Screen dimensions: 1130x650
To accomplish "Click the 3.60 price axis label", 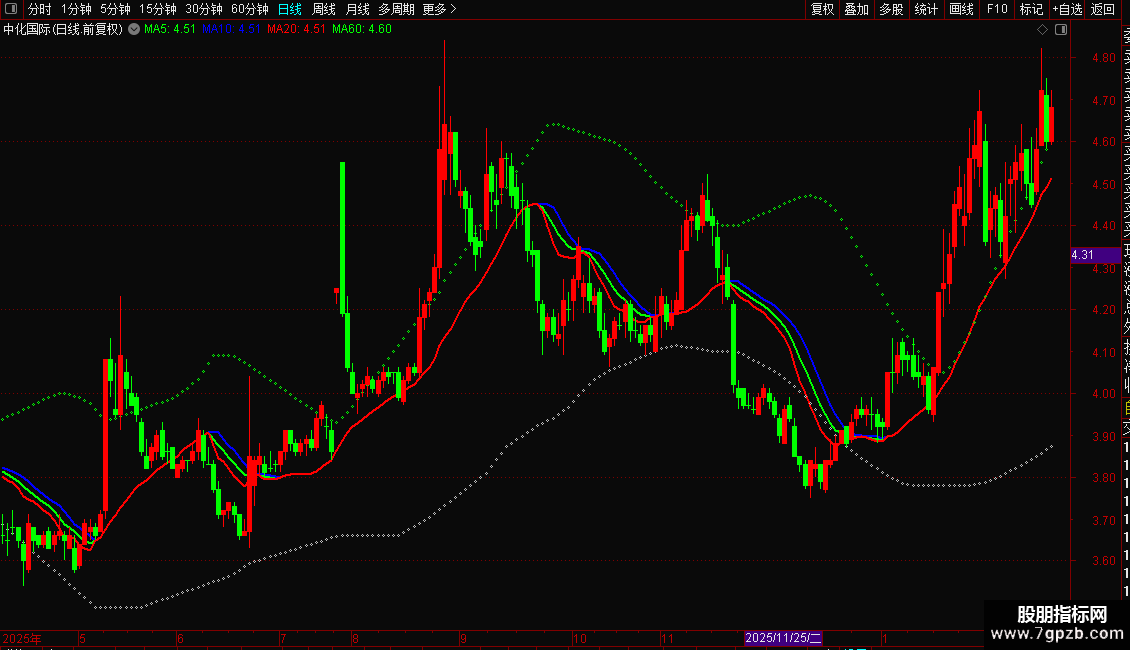I will [1104, 561].
